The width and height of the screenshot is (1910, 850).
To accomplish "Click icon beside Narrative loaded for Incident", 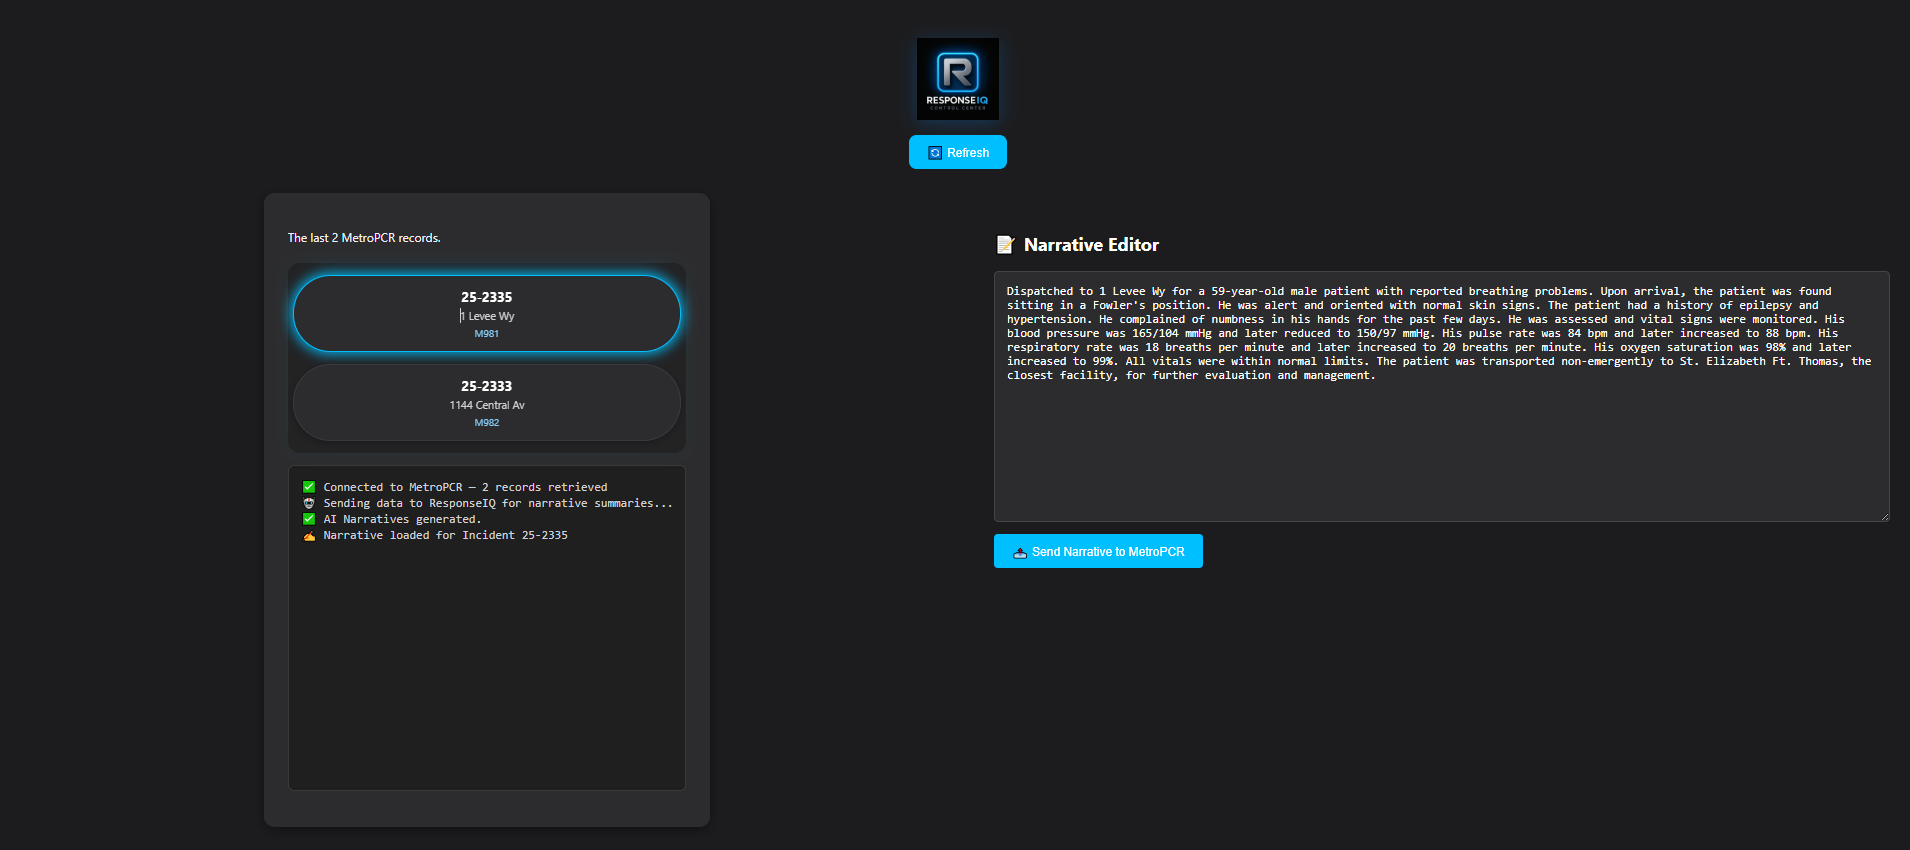I will pos(309,536).
